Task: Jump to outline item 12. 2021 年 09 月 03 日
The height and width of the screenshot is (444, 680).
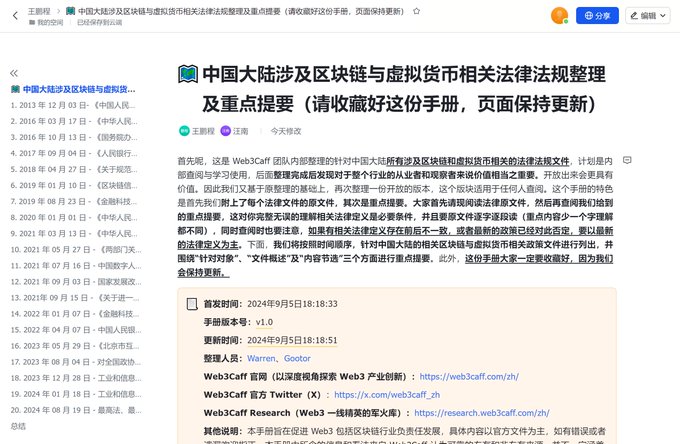Action: point(76,282)
